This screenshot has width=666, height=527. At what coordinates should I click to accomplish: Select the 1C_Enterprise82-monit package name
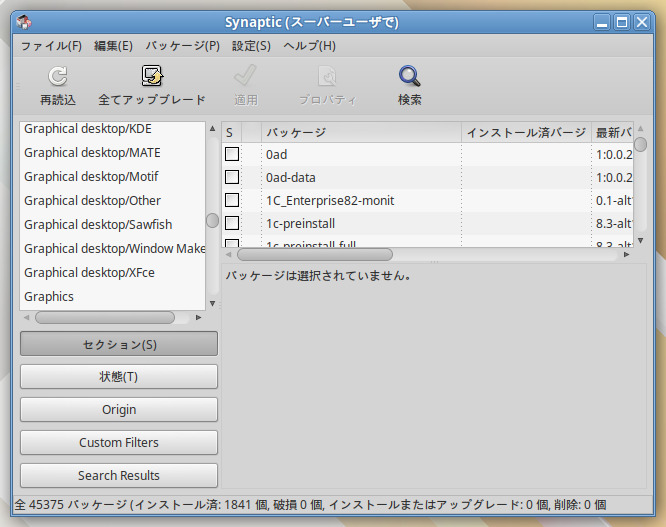330,200
